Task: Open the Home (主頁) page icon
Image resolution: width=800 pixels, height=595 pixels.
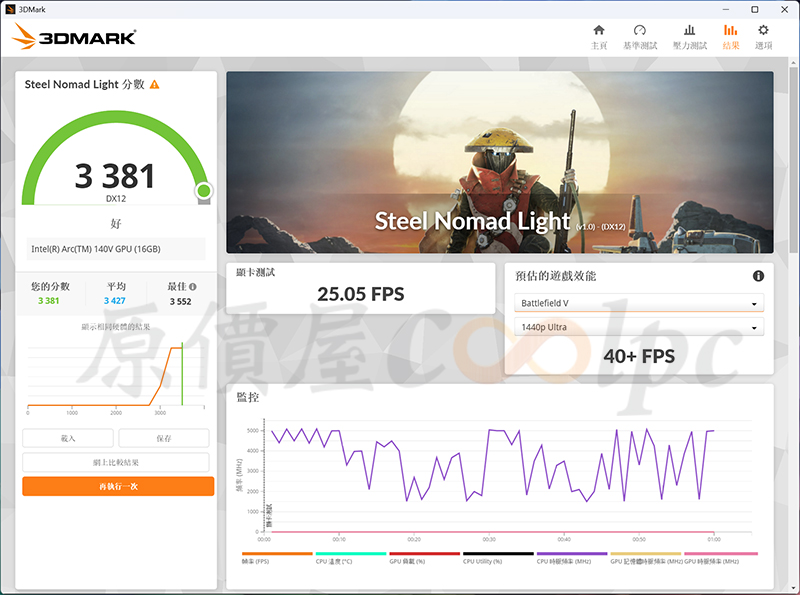Action: click(599, 31)
